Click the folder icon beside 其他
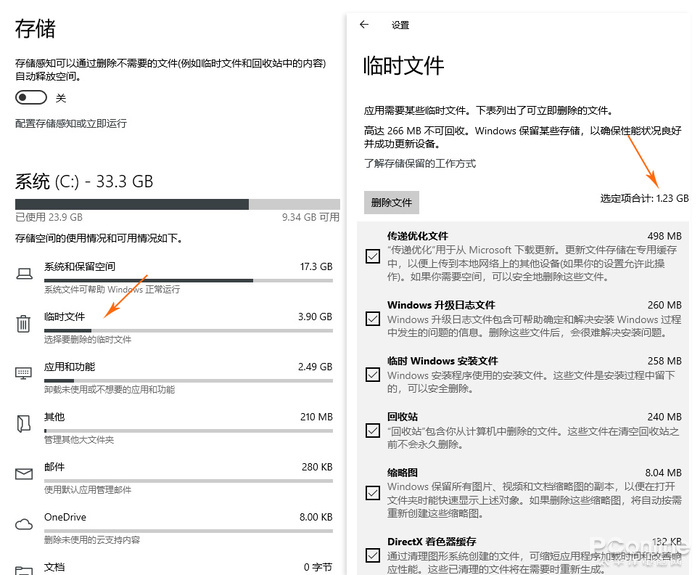Screen dimensions: 700x575 point(24,423)
